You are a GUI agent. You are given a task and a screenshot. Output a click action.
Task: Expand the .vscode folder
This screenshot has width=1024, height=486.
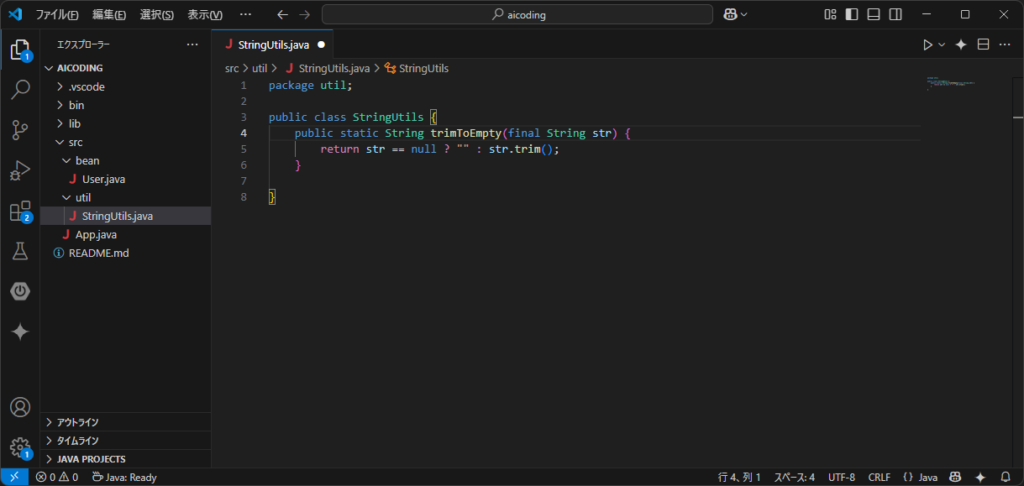(125, 87)
